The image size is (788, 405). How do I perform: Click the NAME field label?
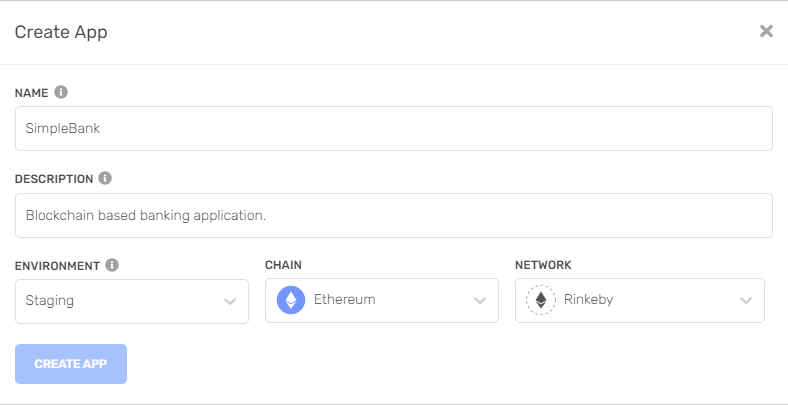[x=31, y=93]
